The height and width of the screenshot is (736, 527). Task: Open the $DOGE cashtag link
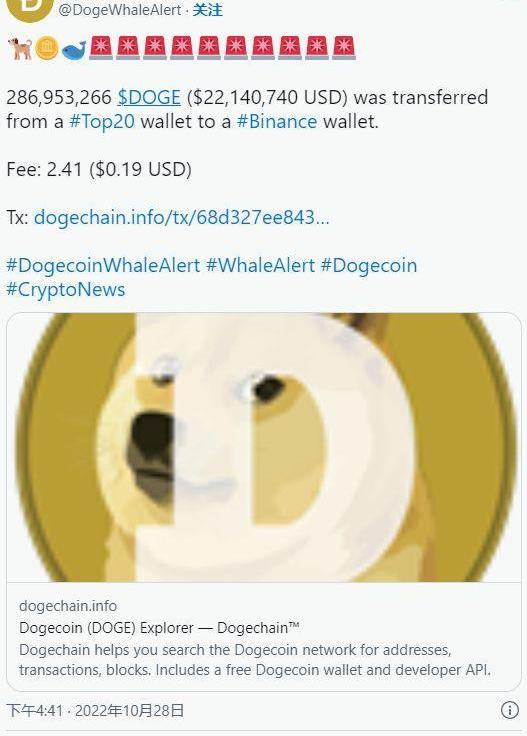tap(149, 97)
